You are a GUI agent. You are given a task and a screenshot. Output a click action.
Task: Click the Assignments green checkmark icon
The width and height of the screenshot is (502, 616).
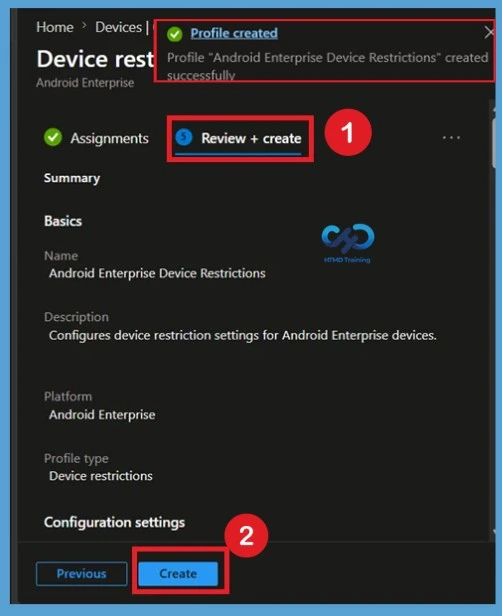coord(53,138)
